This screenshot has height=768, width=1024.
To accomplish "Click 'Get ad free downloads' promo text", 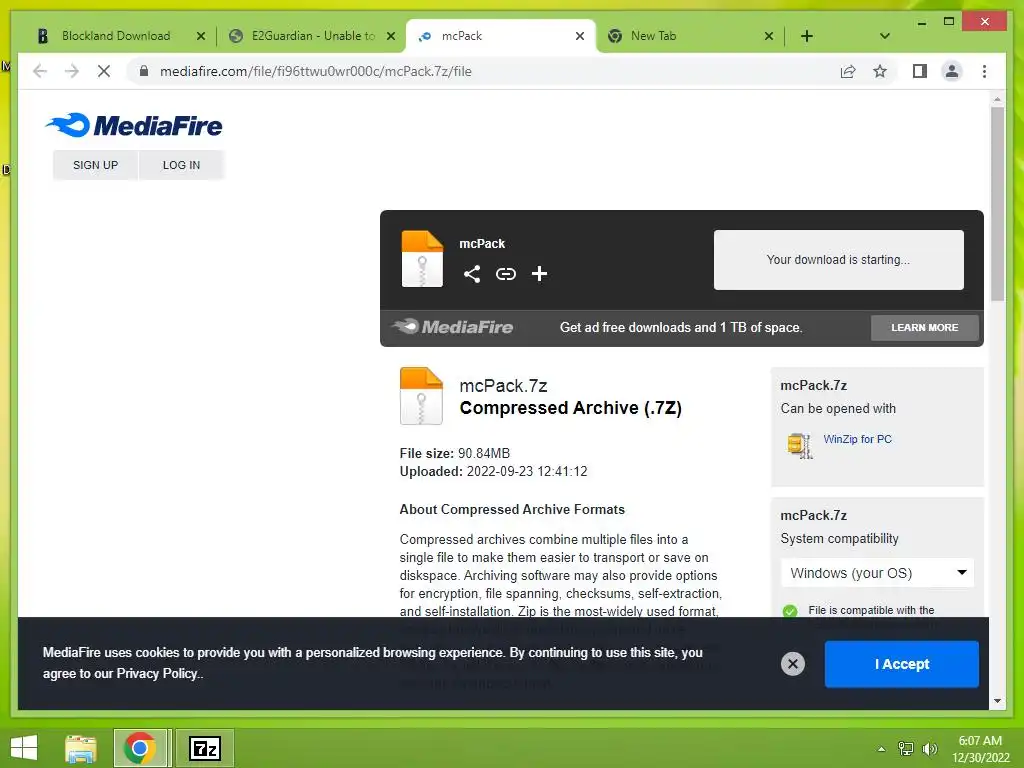I will [x=680, y=327].
